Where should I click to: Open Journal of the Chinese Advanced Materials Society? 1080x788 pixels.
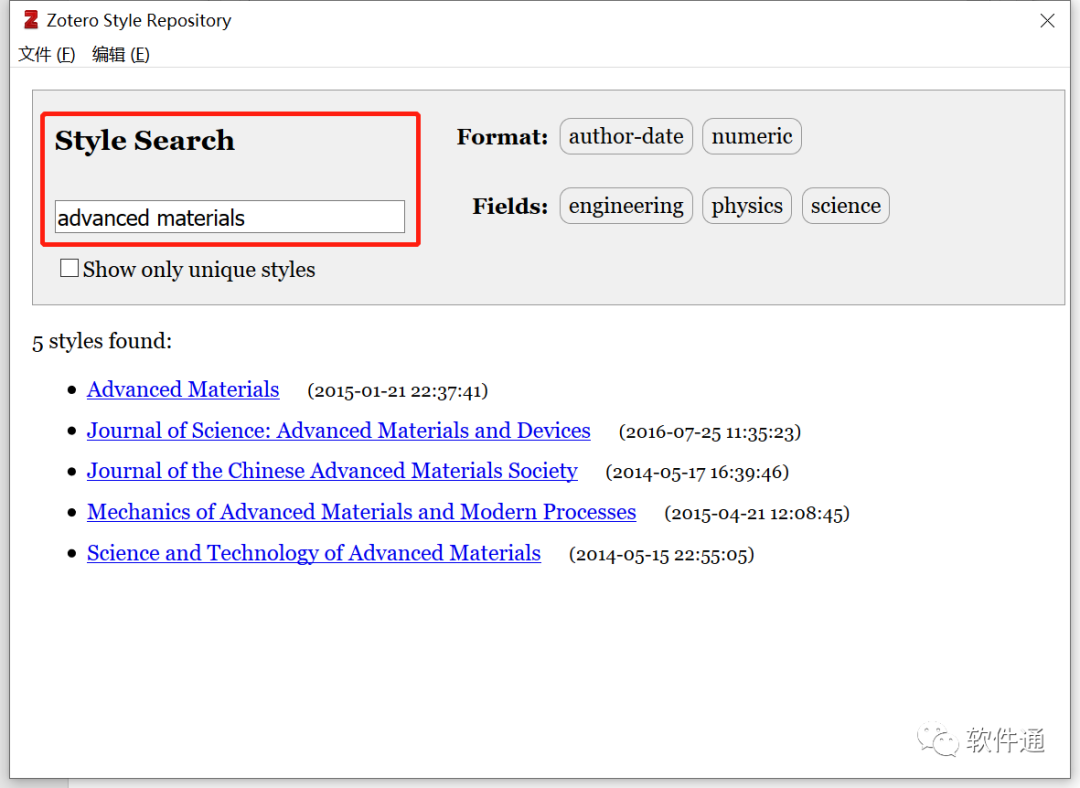[332, 471]
